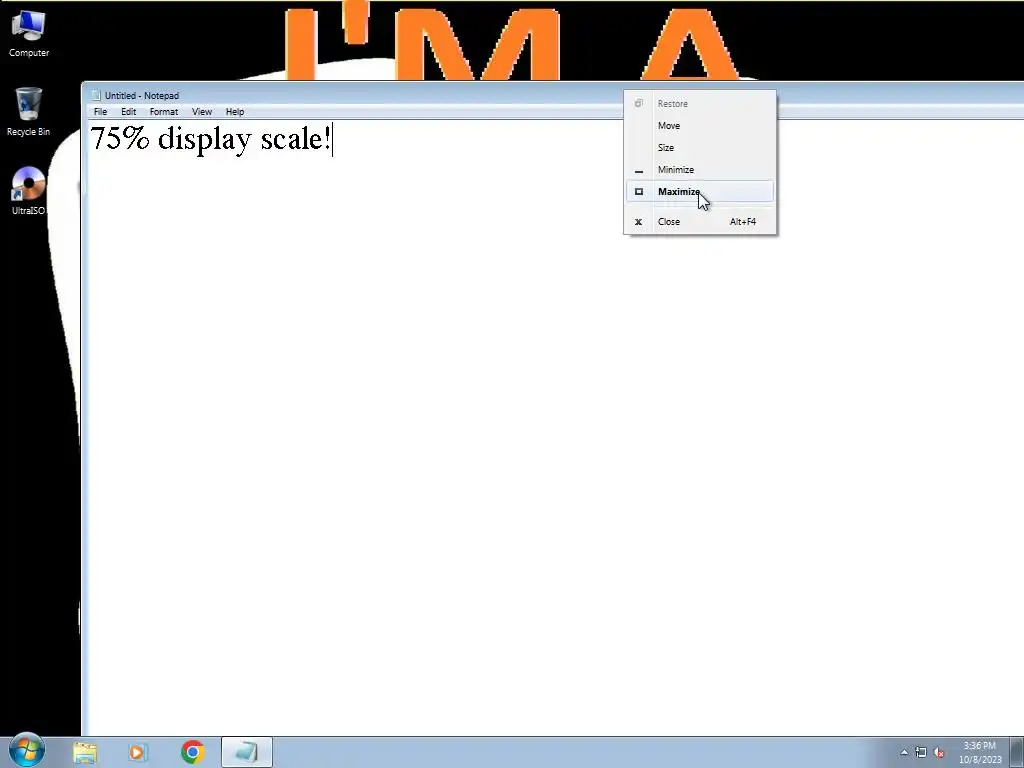Click the 'Untitled - Notepad' title text
This screenshot has height=768, width=1024.
pyautogui.click(x=142, y=95)
